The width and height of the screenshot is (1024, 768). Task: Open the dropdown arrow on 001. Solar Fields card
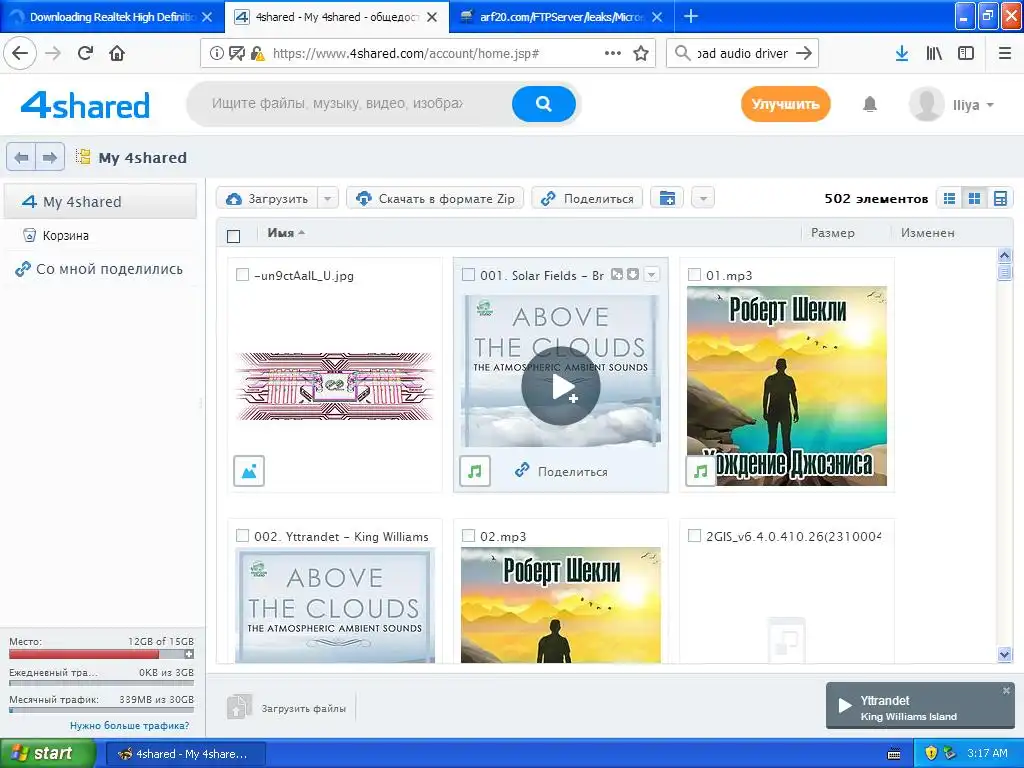coord(651,275)
